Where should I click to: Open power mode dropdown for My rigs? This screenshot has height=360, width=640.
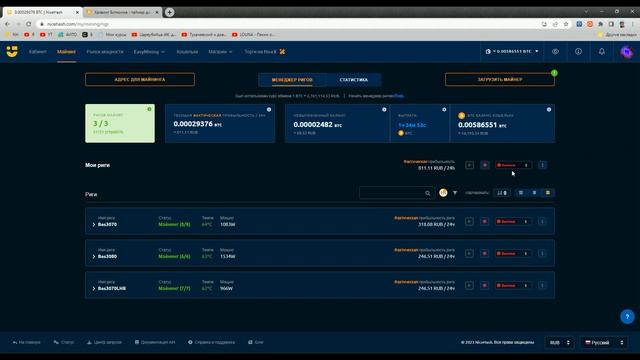pos(513,165)
